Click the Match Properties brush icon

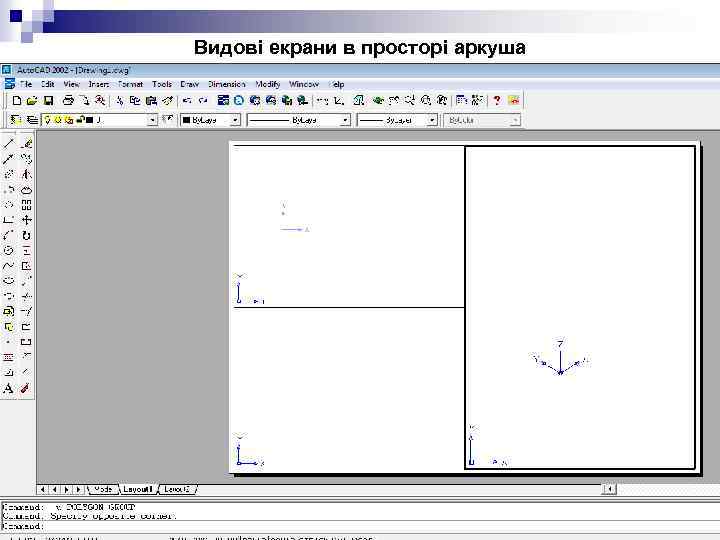click(167, 100)
